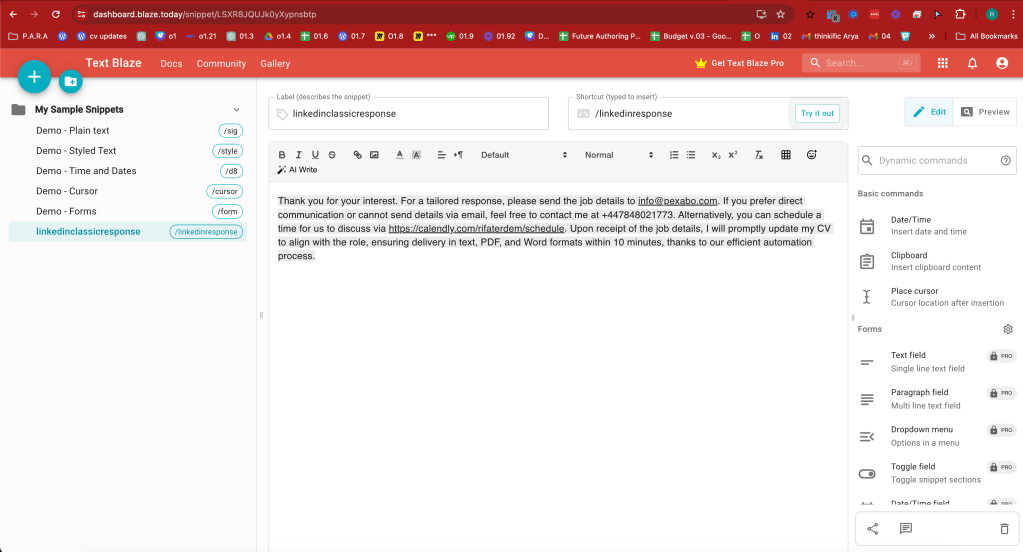Share the snippet
Image resolution: width=1023 pixels, height=552 pixels.
pyautogui.click(x=872, y=529)
